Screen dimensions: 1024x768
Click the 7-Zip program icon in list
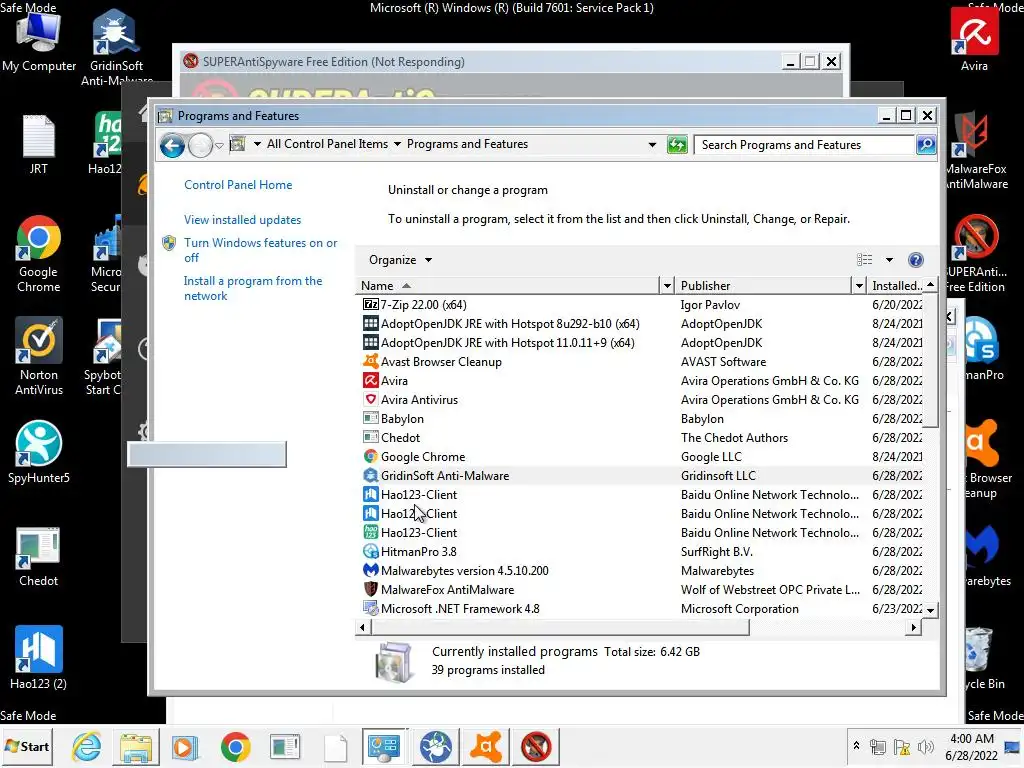point(370,304)
